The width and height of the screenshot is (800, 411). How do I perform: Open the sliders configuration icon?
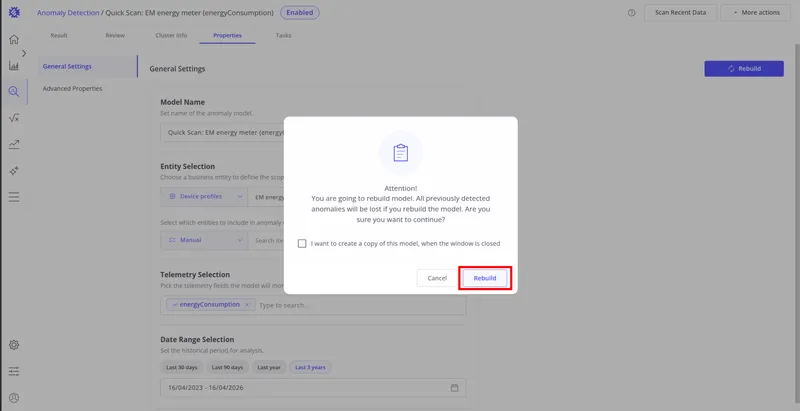click(14, 371)
